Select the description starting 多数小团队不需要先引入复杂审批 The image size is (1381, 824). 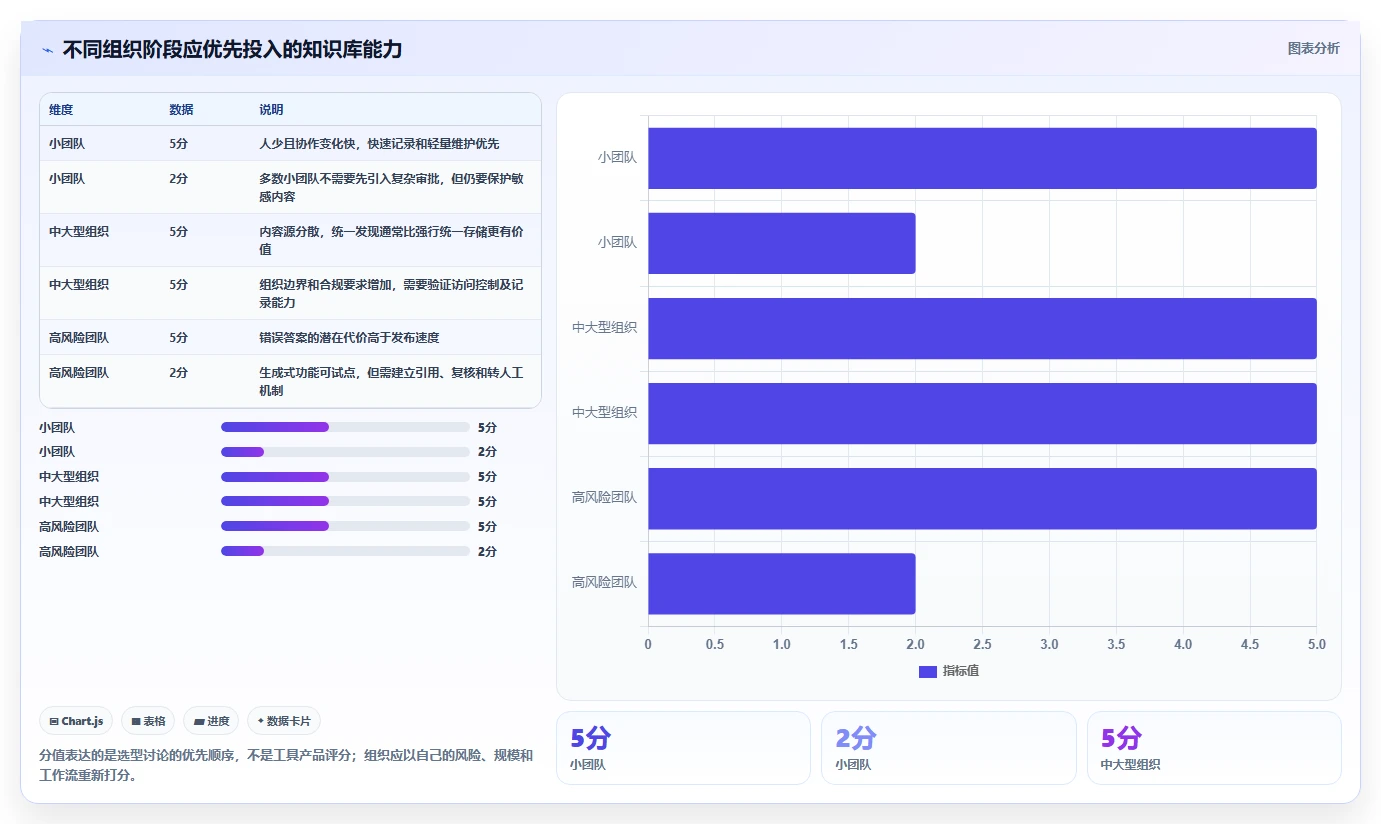pyautogui.click(x=392, y=187)
